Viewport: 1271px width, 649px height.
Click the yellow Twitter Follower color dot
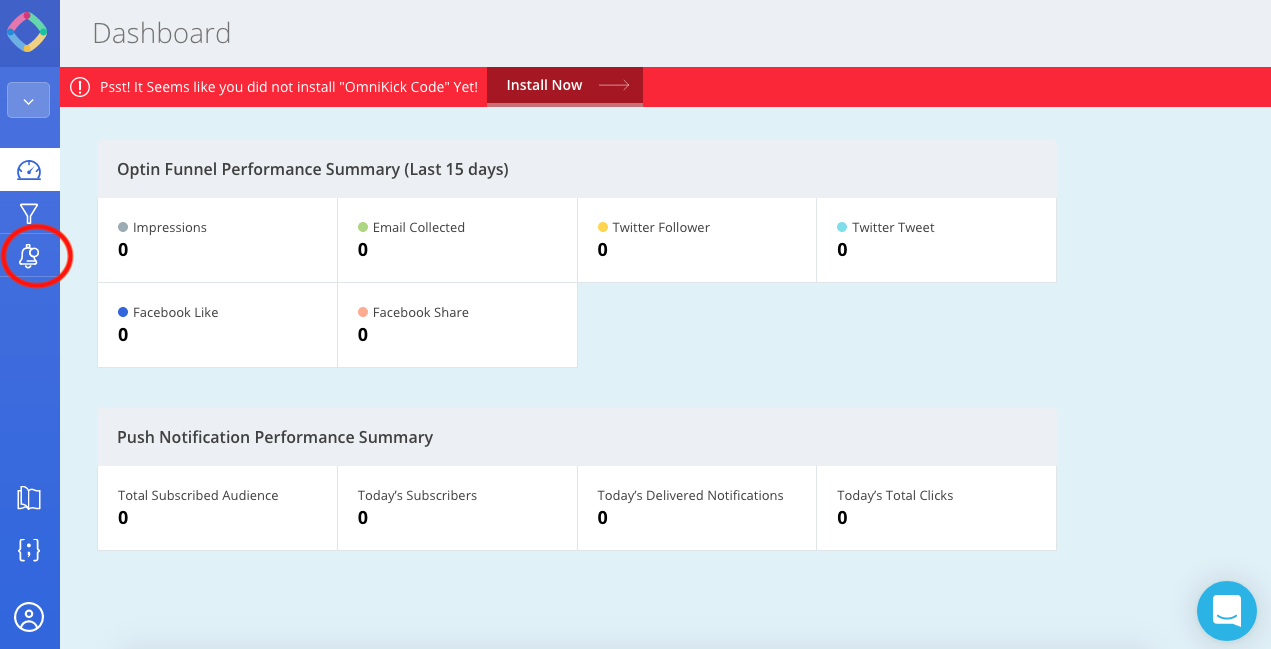[x=603, y=228]
